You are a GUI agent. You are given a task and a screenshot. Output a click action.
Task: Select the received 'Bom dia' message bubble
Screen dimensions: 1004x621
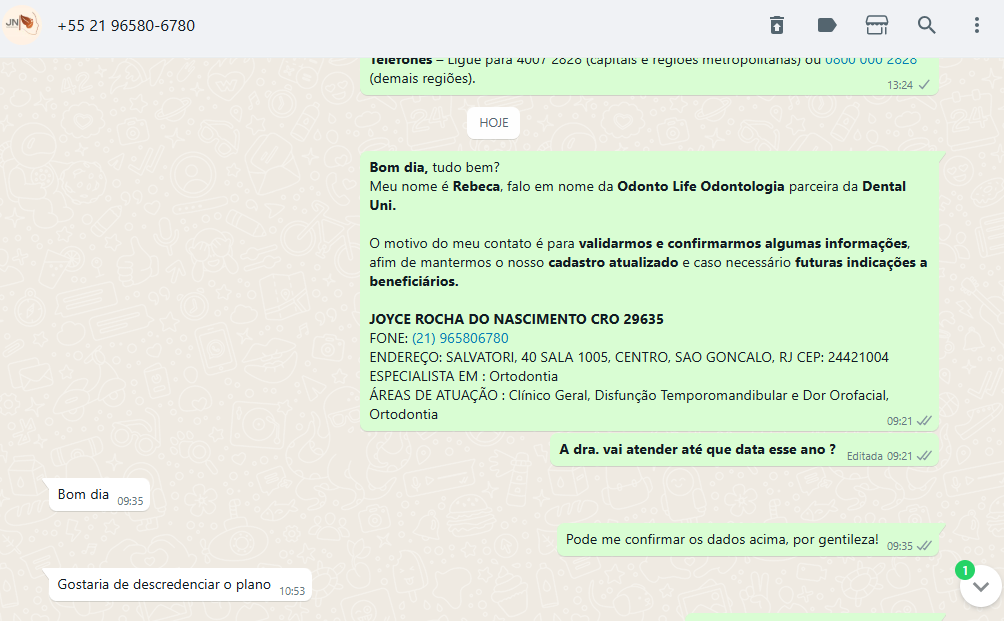point(83,494)
